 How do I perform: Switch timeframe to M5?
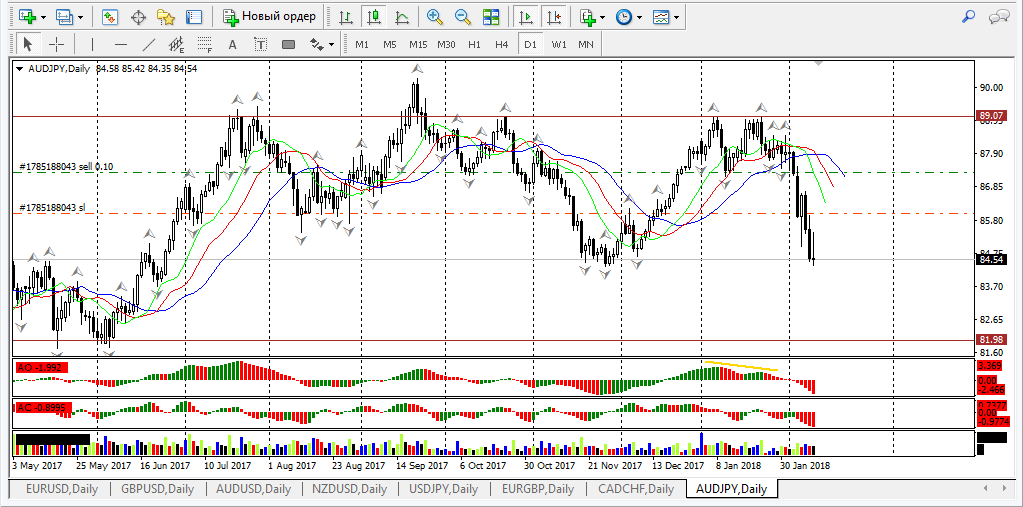tap(390, 44)
